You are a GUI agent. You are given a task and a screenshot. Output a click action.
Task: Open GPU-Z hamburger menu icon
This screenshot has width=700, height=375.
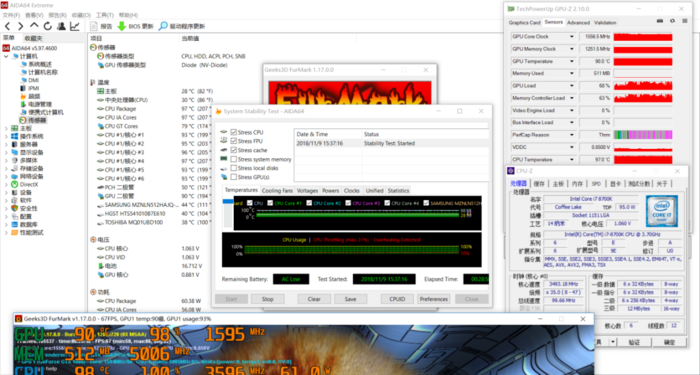685,21
